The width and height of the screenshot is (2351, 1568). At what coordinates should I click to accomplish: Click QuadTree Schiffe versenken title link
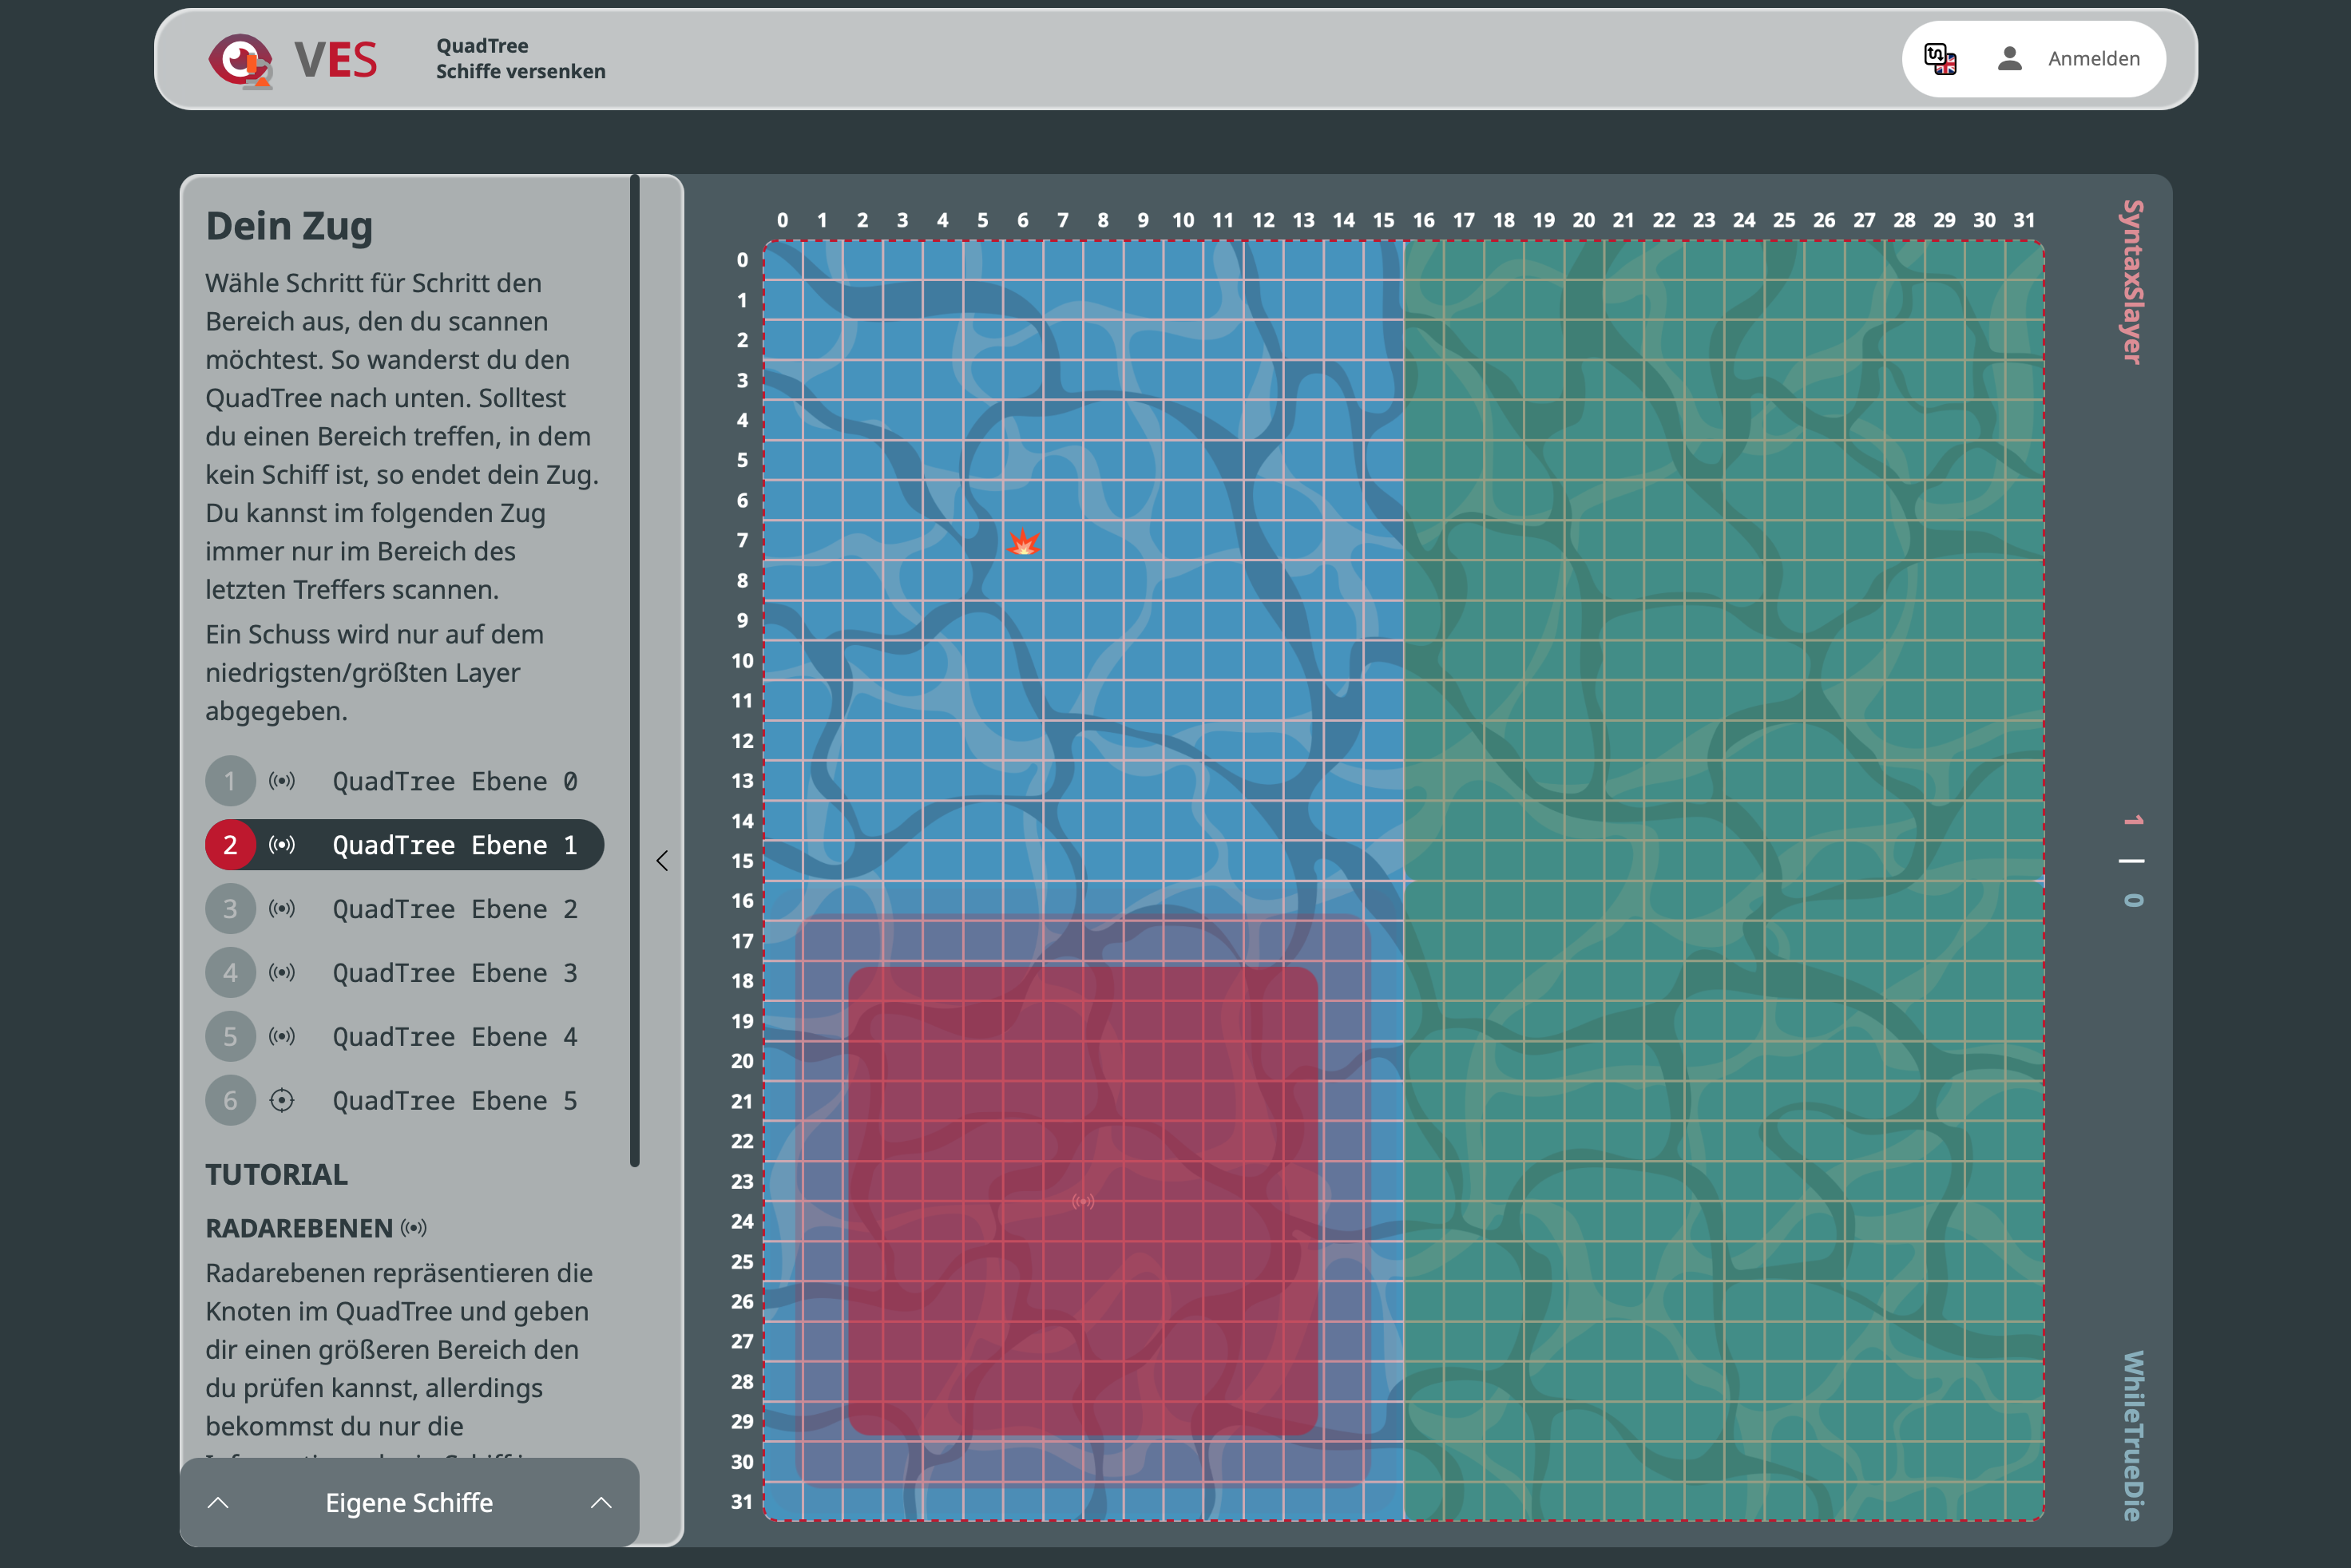tap(520, 59)
